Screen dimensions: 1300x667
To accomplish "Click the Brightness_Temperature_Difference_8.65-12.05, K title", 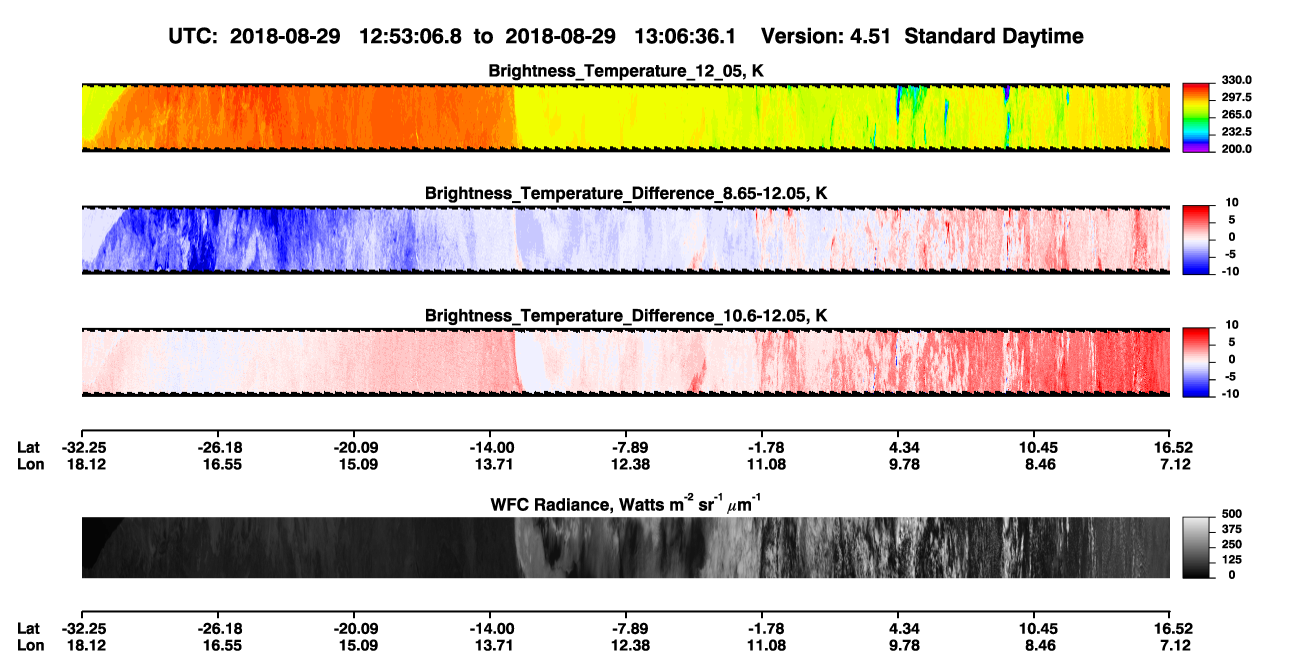I will pos(626,193).
